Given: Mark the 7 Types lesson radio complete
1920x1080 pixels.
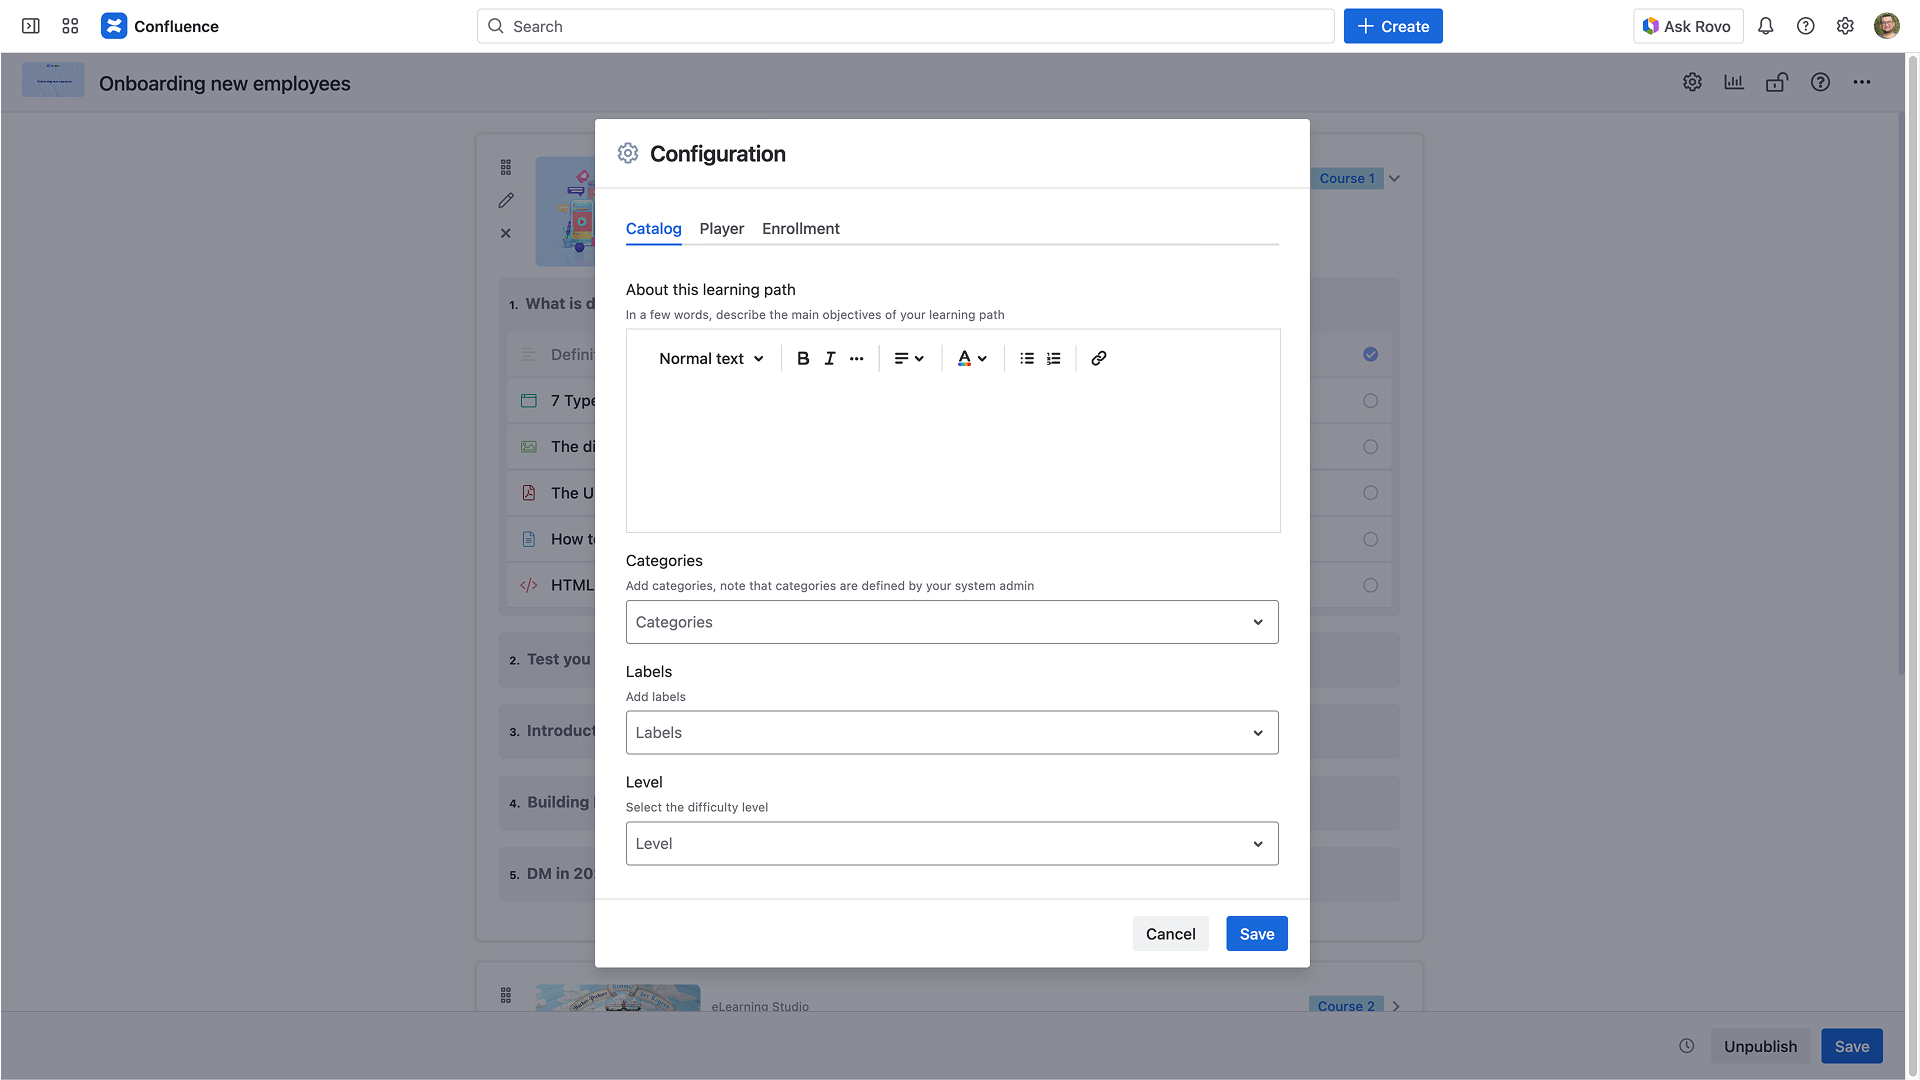Looking at the screenshot, I should (1370, 401).
